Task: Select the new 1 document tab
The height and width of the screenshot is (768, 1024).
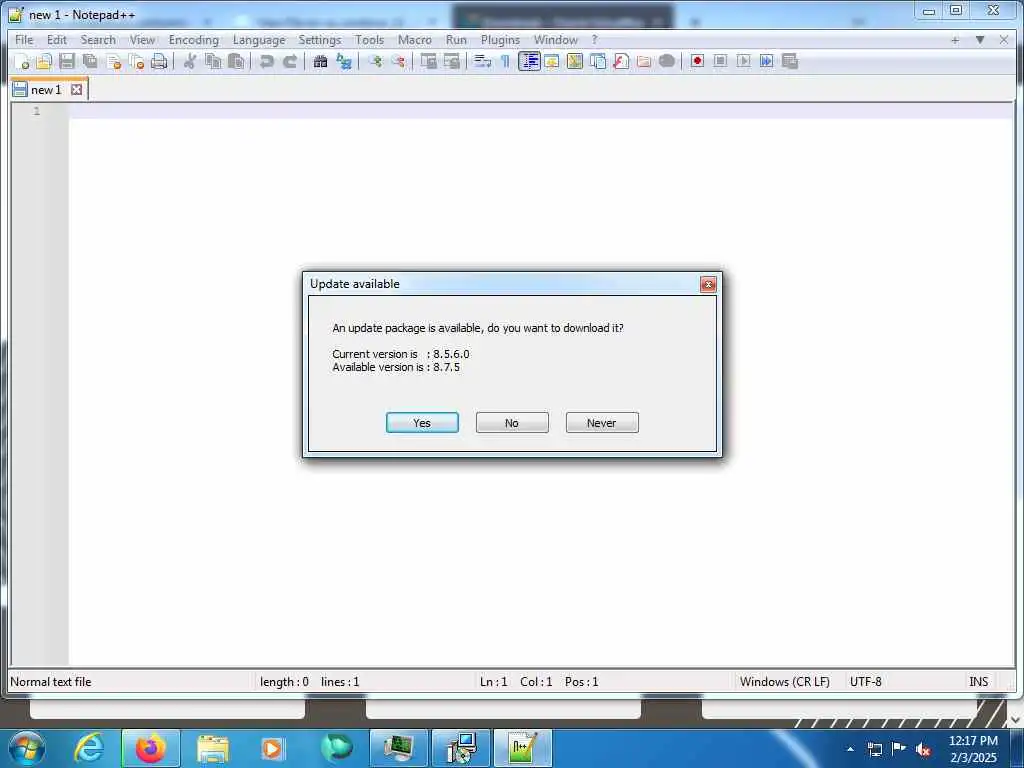Action: (x=46, y=89)
